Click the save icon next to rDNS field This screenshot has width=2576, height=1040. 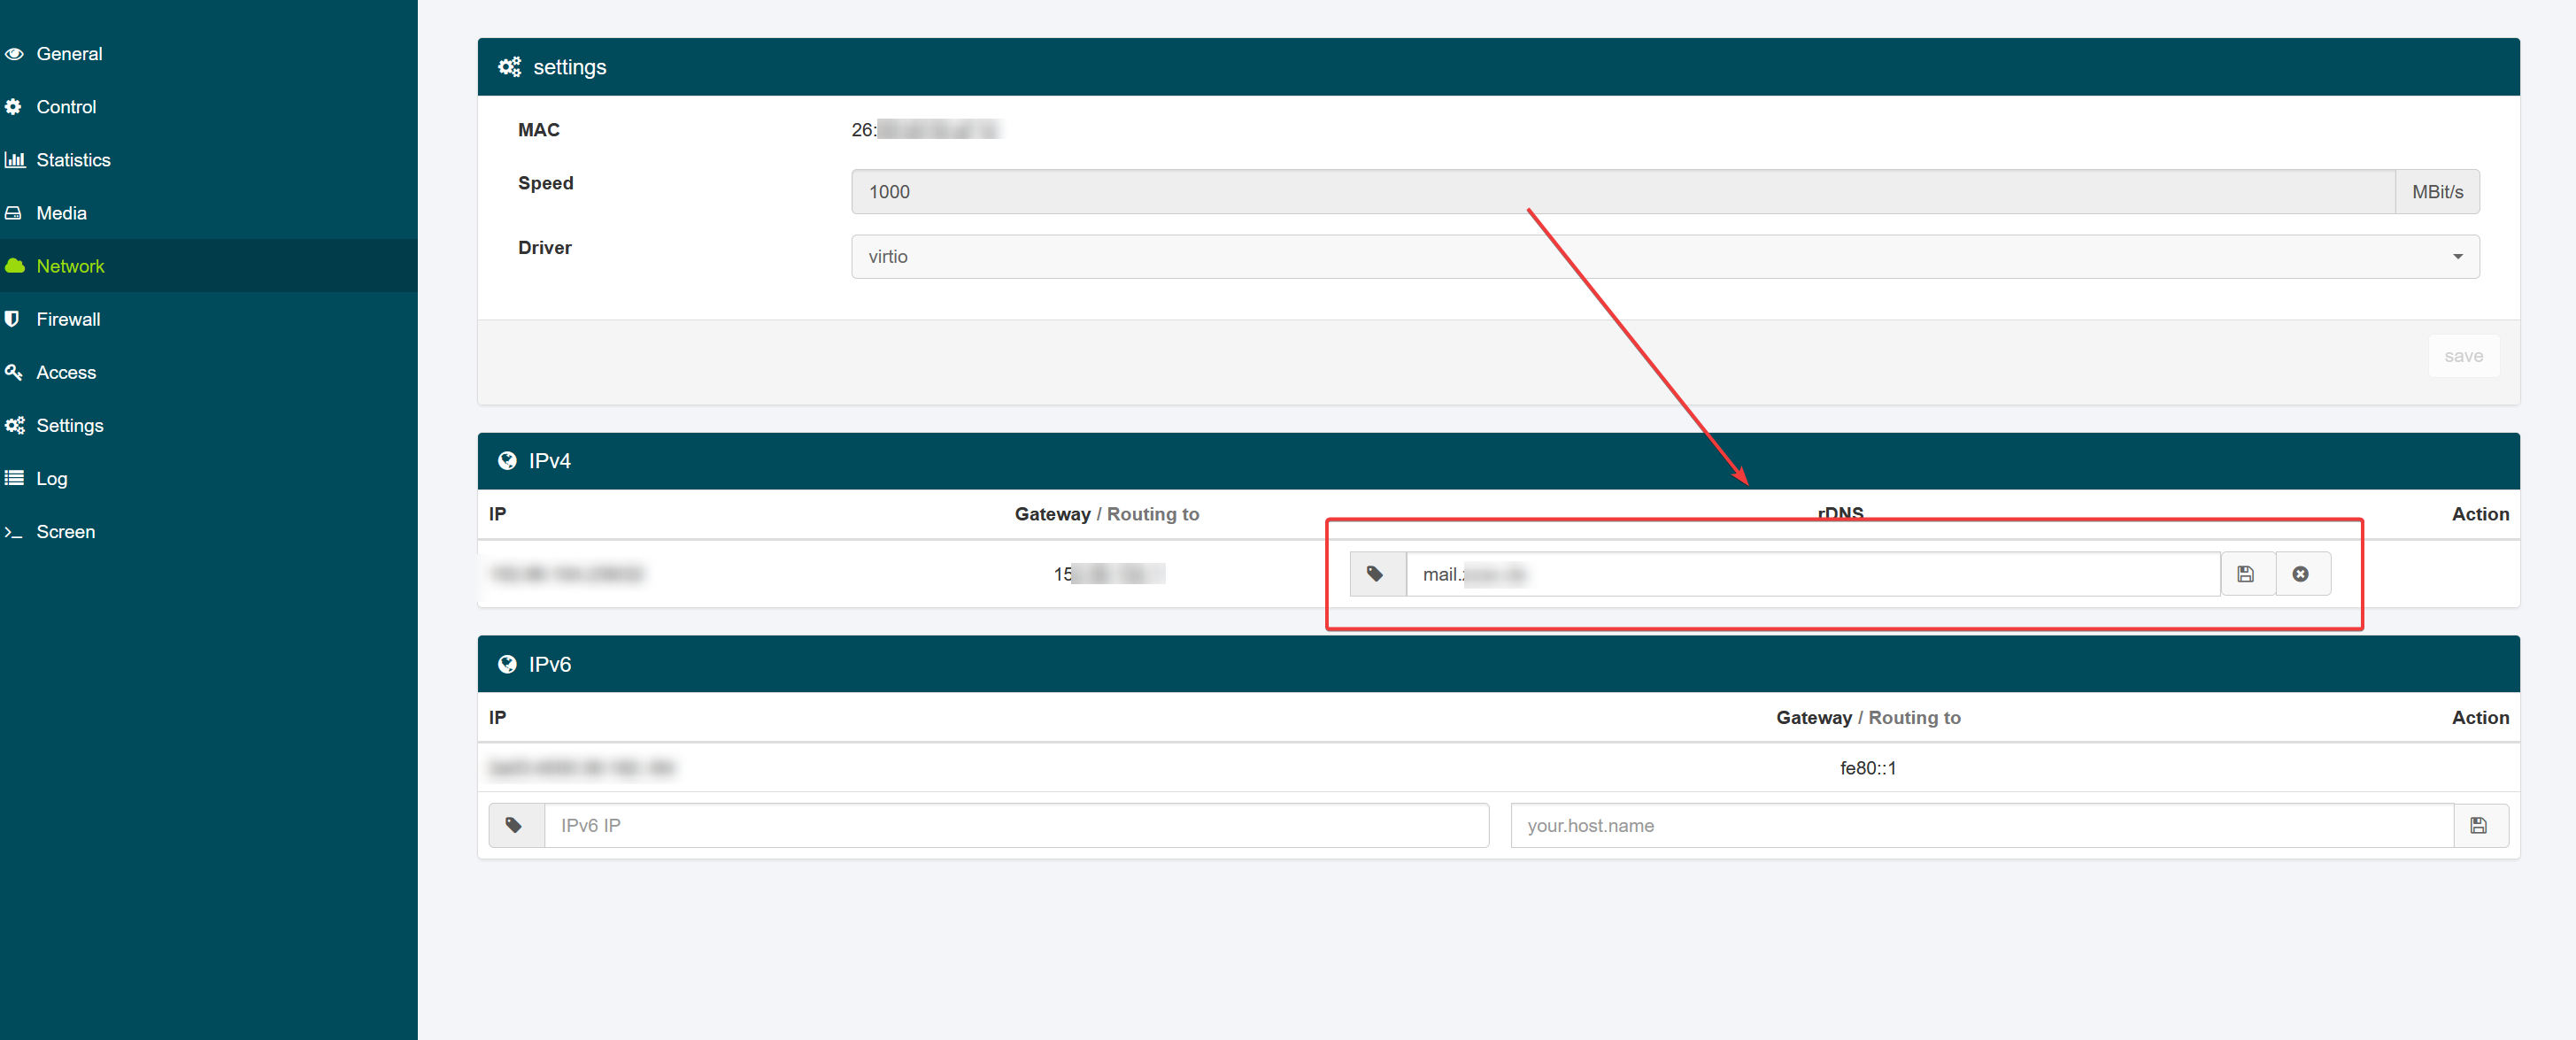click(x=2246, y=574)
